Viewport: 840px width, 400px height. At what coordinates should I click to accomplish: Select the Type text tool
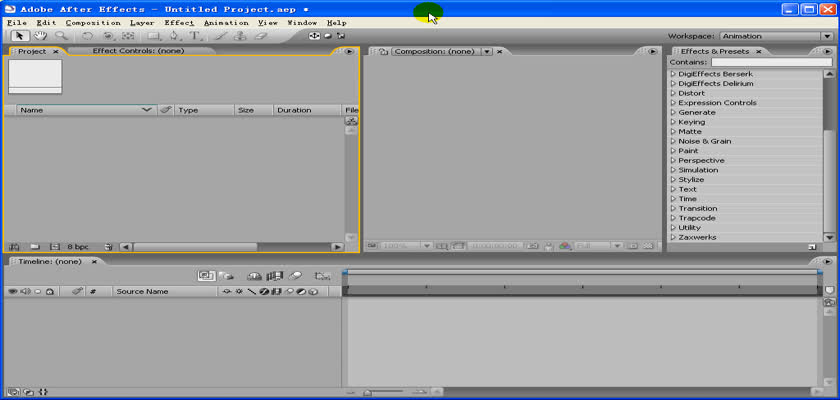tap(195, 36)
